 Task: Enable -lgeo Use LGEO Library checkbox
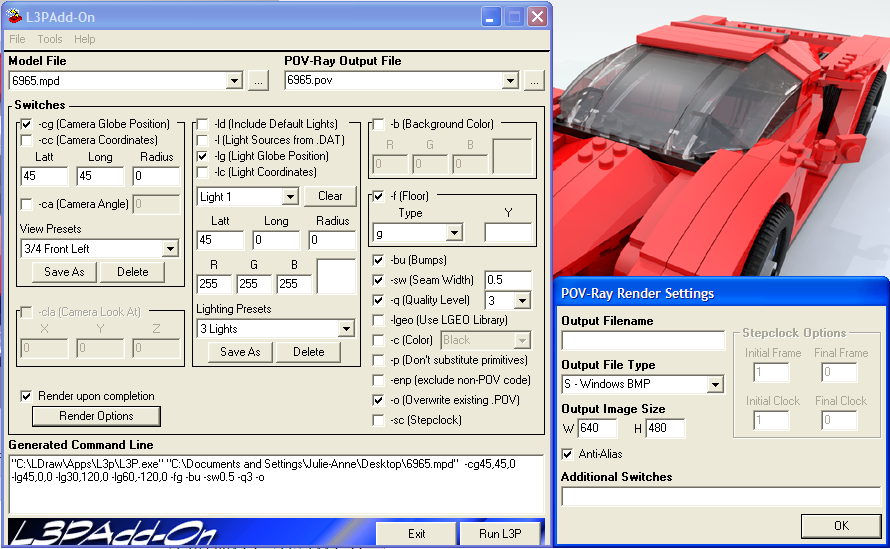point(378,320)
